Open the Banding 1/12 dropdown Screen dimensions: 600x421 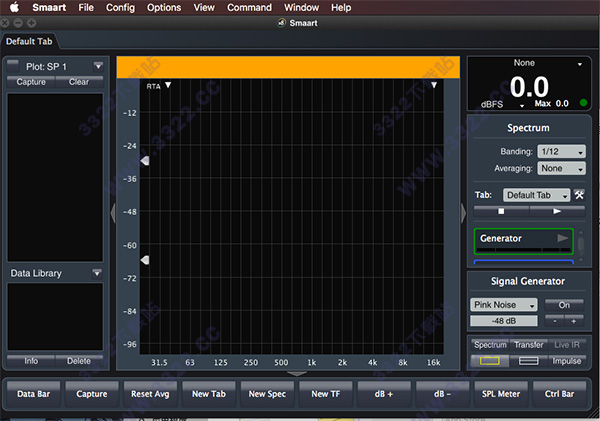(x=561, y=152)
